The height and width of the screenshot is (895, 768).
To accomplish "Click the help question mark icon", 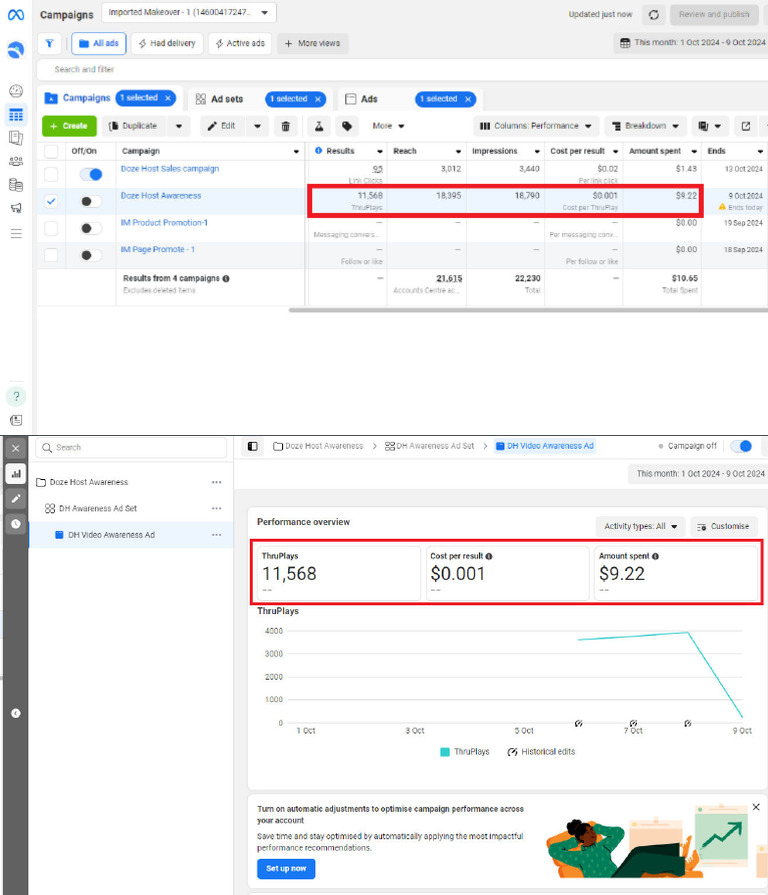I will coord(15,396).
